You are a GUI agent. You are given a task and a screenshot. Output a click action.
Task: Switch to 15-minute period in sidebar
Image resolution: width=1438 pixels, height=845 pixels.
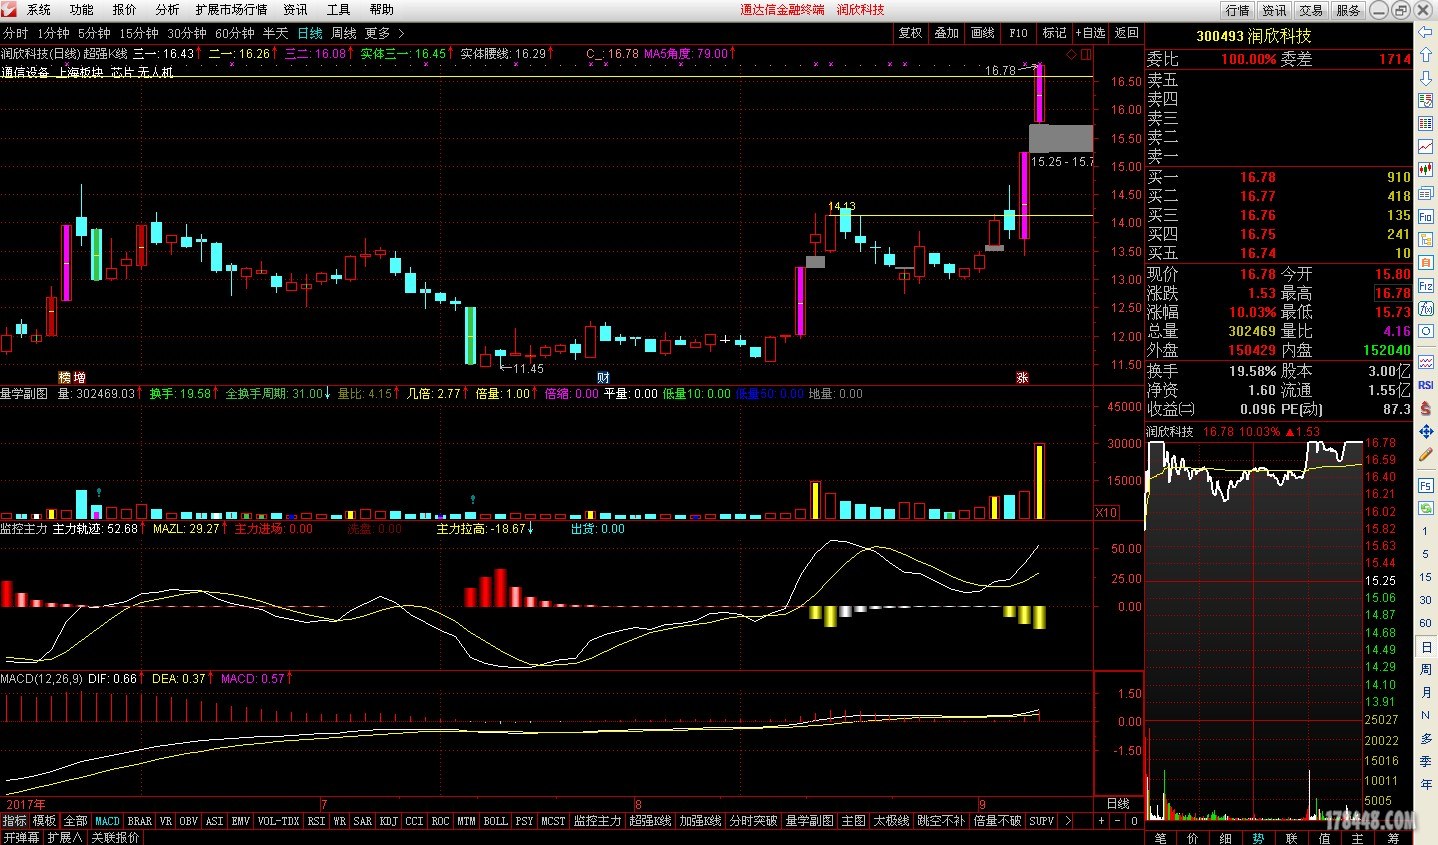pos(1425,577)
